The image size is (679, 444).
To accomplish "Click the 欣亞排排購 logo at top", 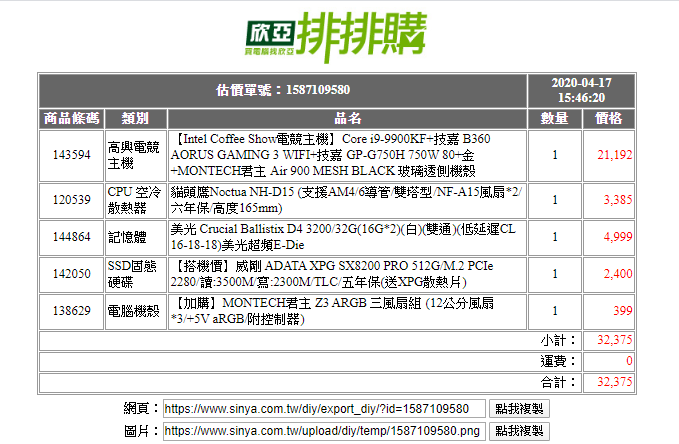I will tap(336, 36).
